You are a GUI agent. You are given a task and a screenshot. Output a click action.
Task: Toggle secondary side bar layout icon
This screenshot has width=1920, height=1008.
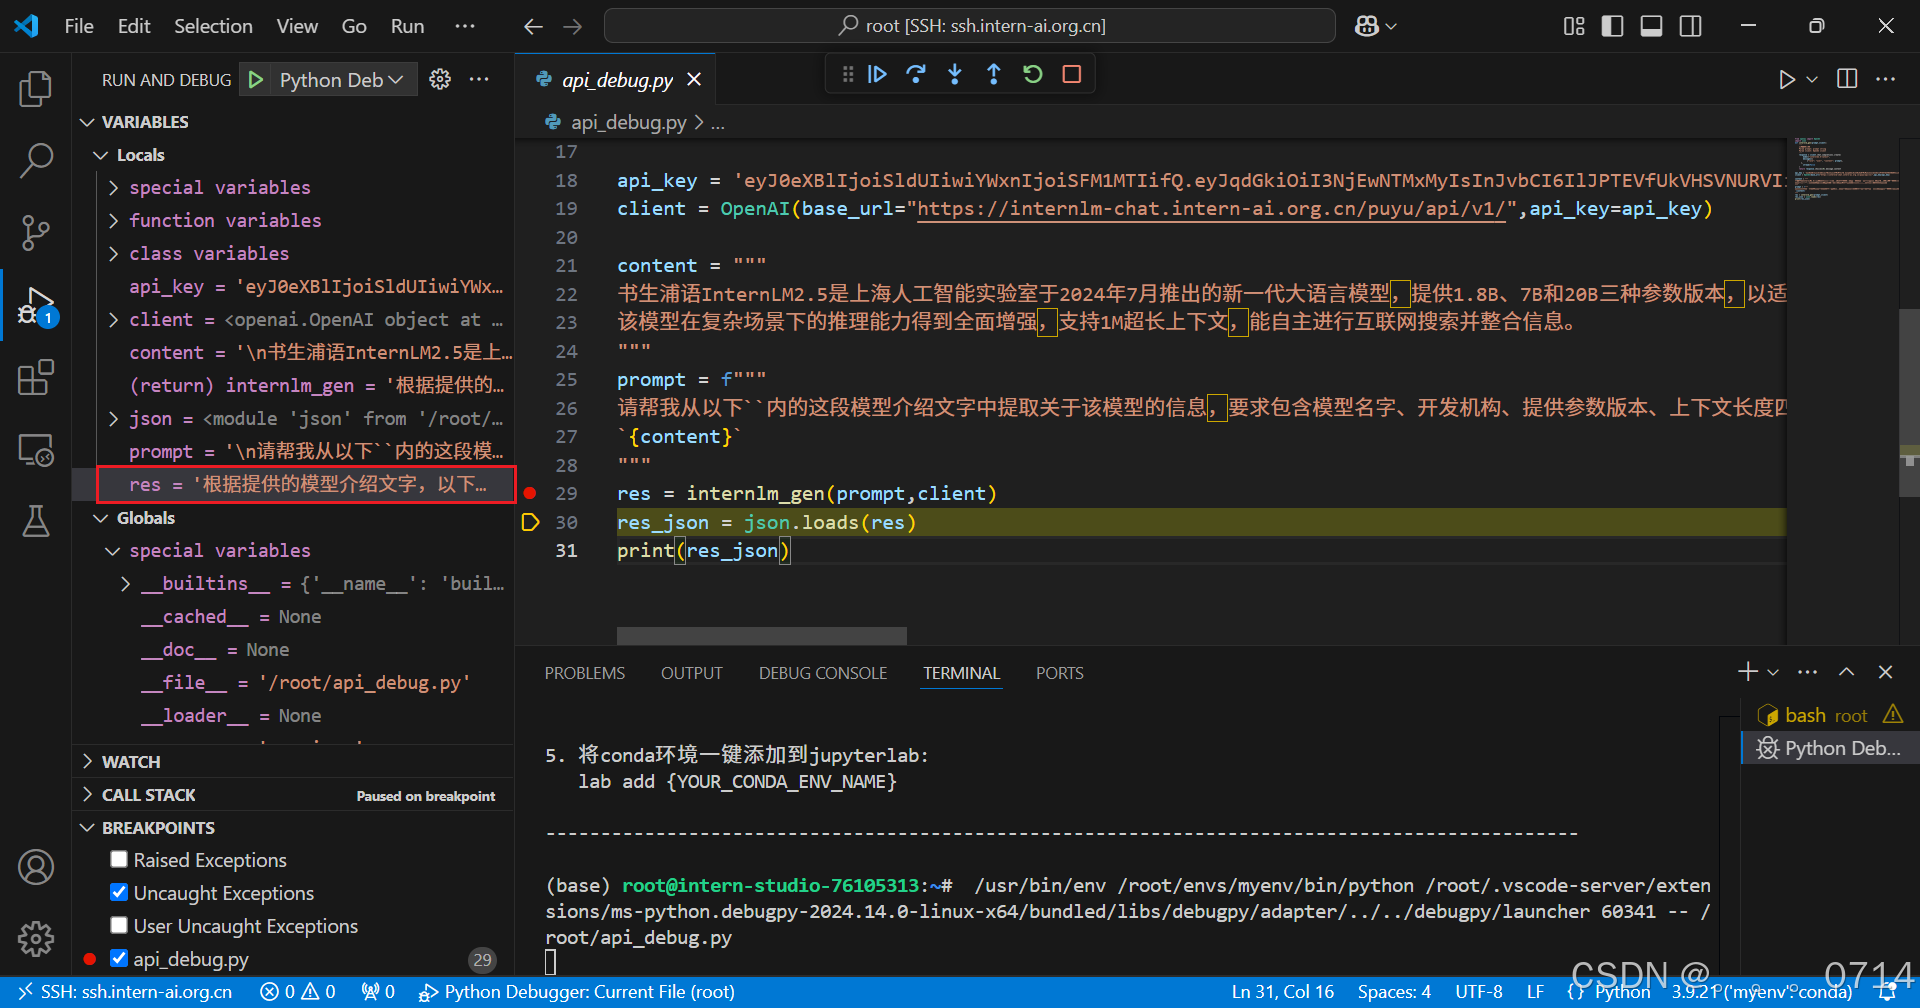pyautogui.click(x=1691, y=26)
